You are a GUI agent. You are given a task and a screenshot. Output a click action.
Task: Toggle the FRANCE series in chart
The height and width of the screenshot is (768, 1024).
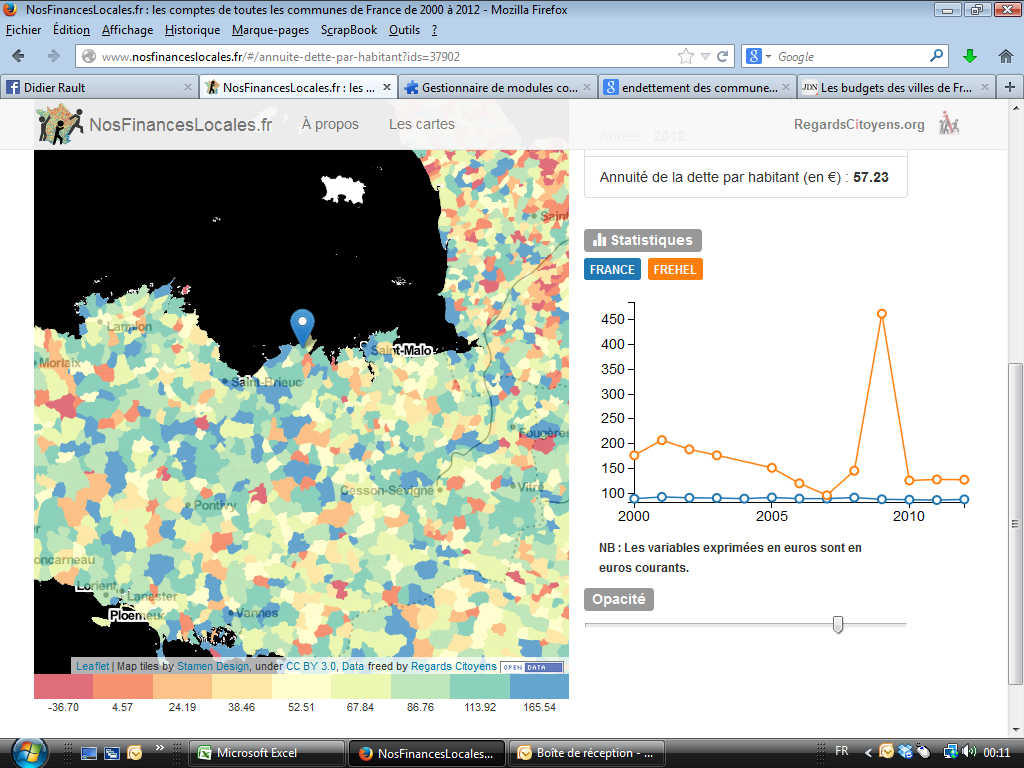612,270
